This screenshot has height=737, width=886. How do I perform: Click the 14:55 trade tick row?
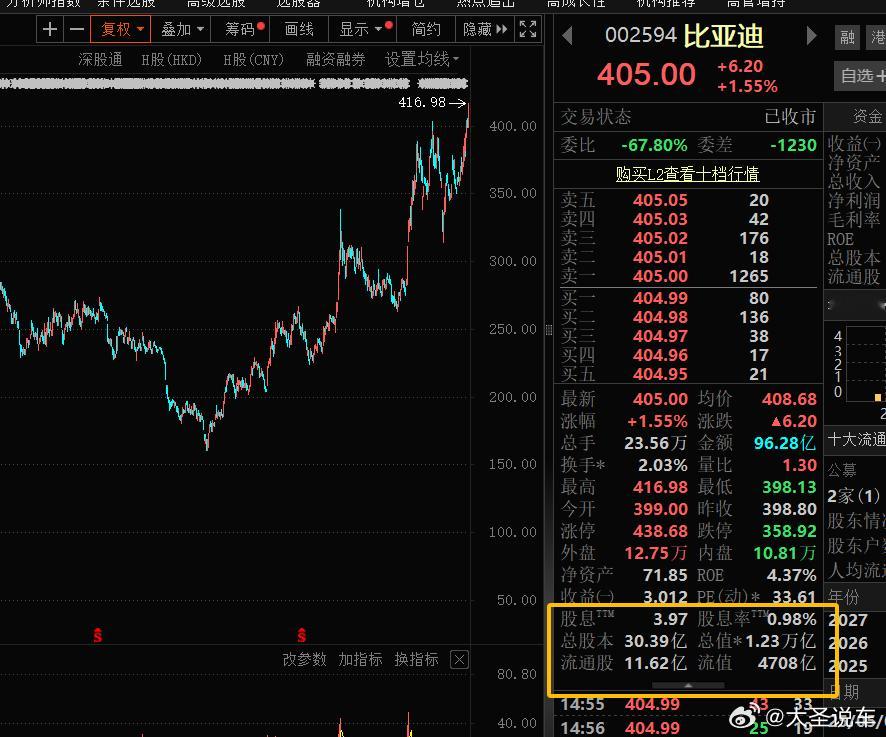[x=687, y=704]
